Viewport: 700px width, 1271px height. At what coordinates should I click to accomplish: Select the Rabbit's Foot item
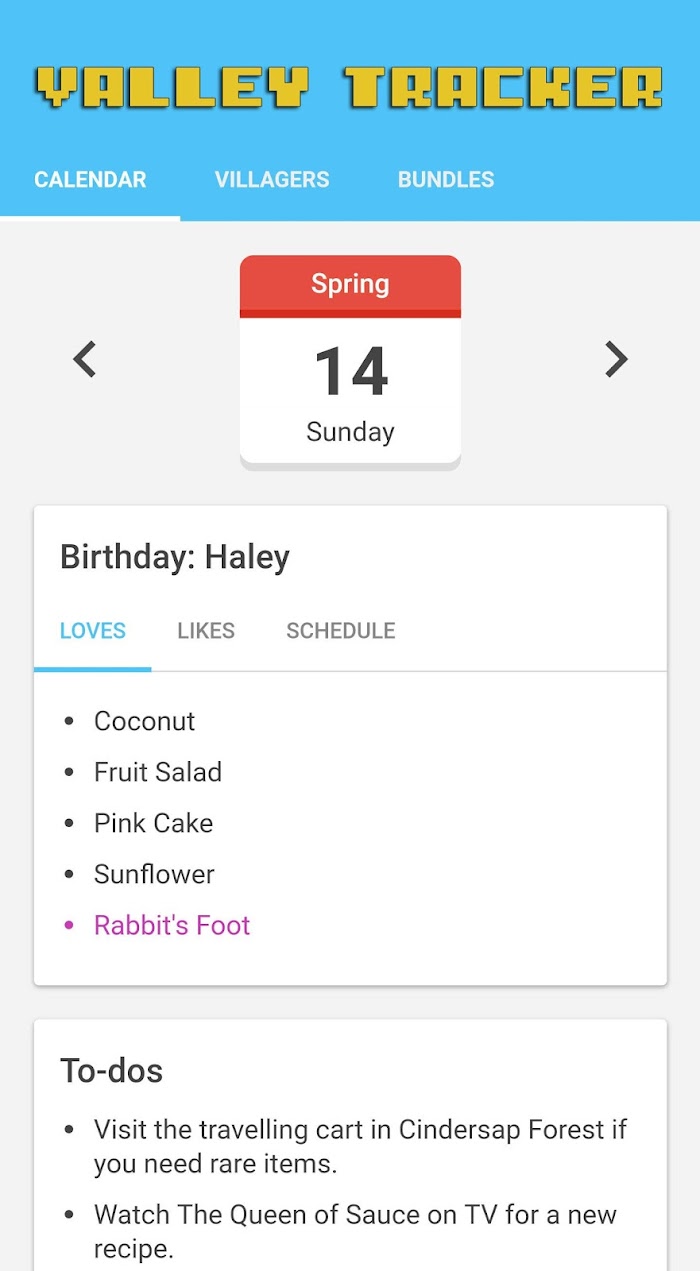(172, 925)
